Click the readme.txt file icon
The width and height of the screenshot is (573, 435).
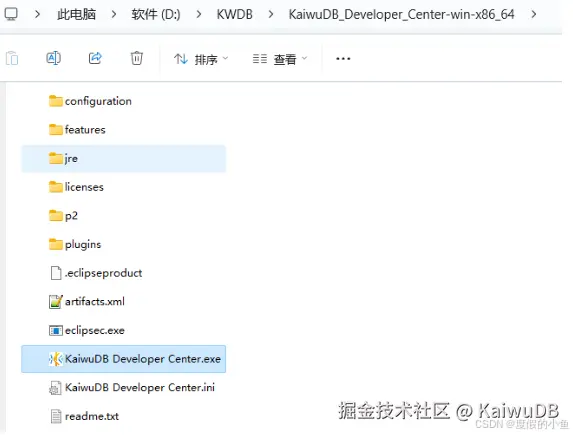point(56,416)
